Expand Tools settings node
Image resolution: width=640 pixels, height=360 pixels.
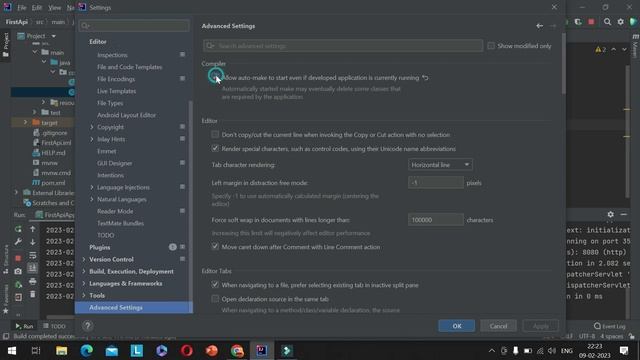click(84, 295)
